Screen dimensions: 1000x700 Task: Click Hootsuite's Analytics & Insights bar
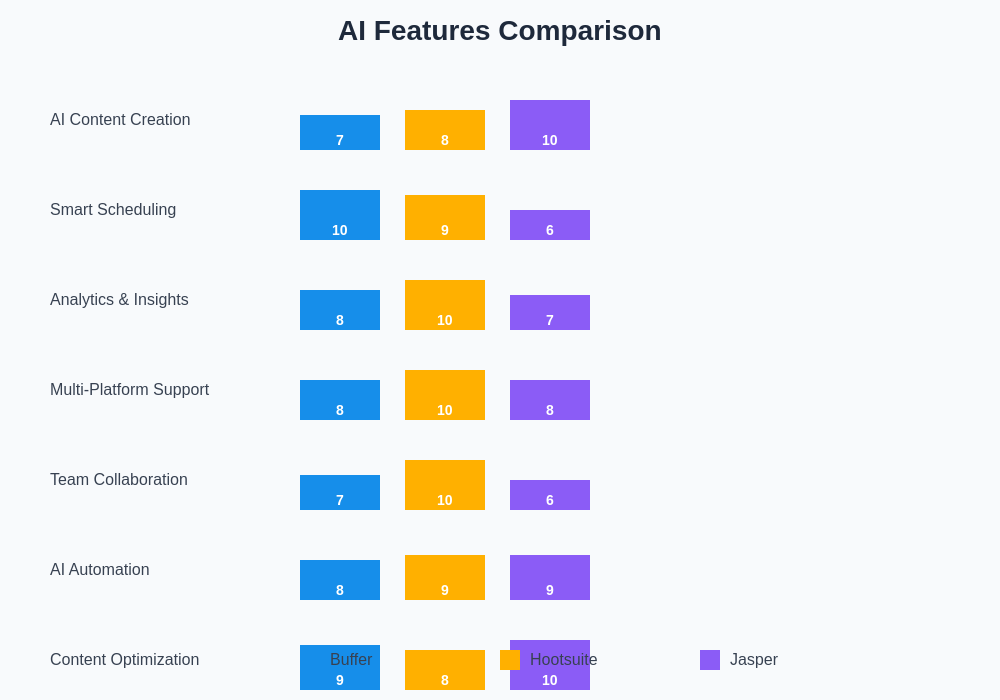click(x=445, y=305)
